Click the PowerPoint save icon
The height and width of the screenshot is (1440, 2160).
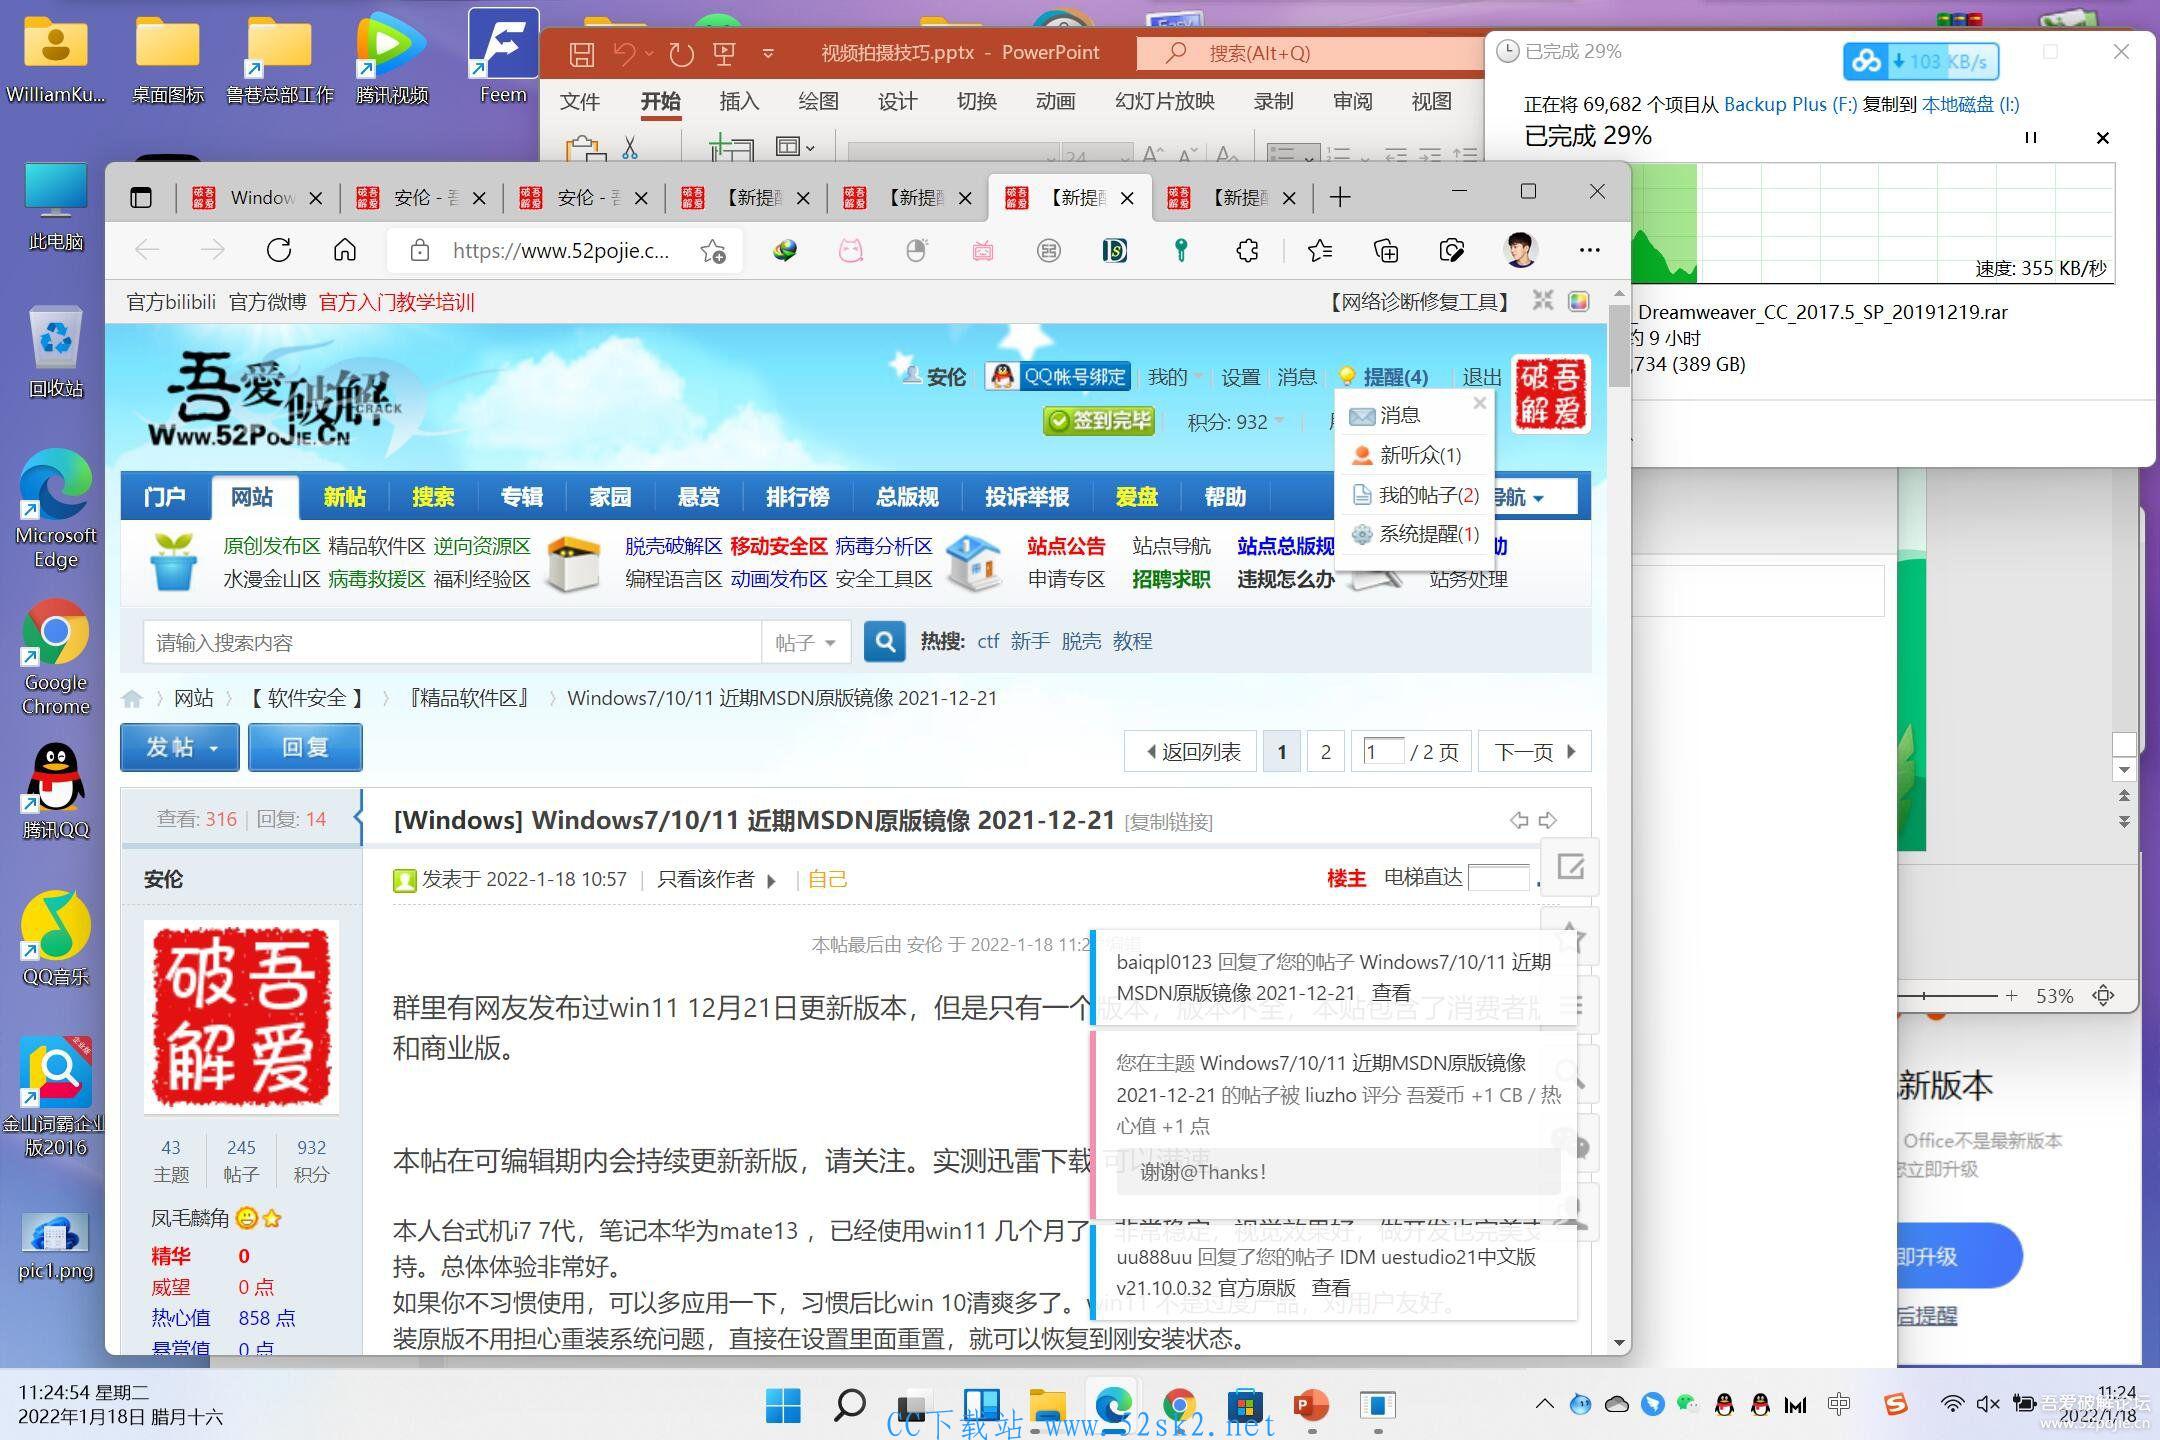coord(581,53)
